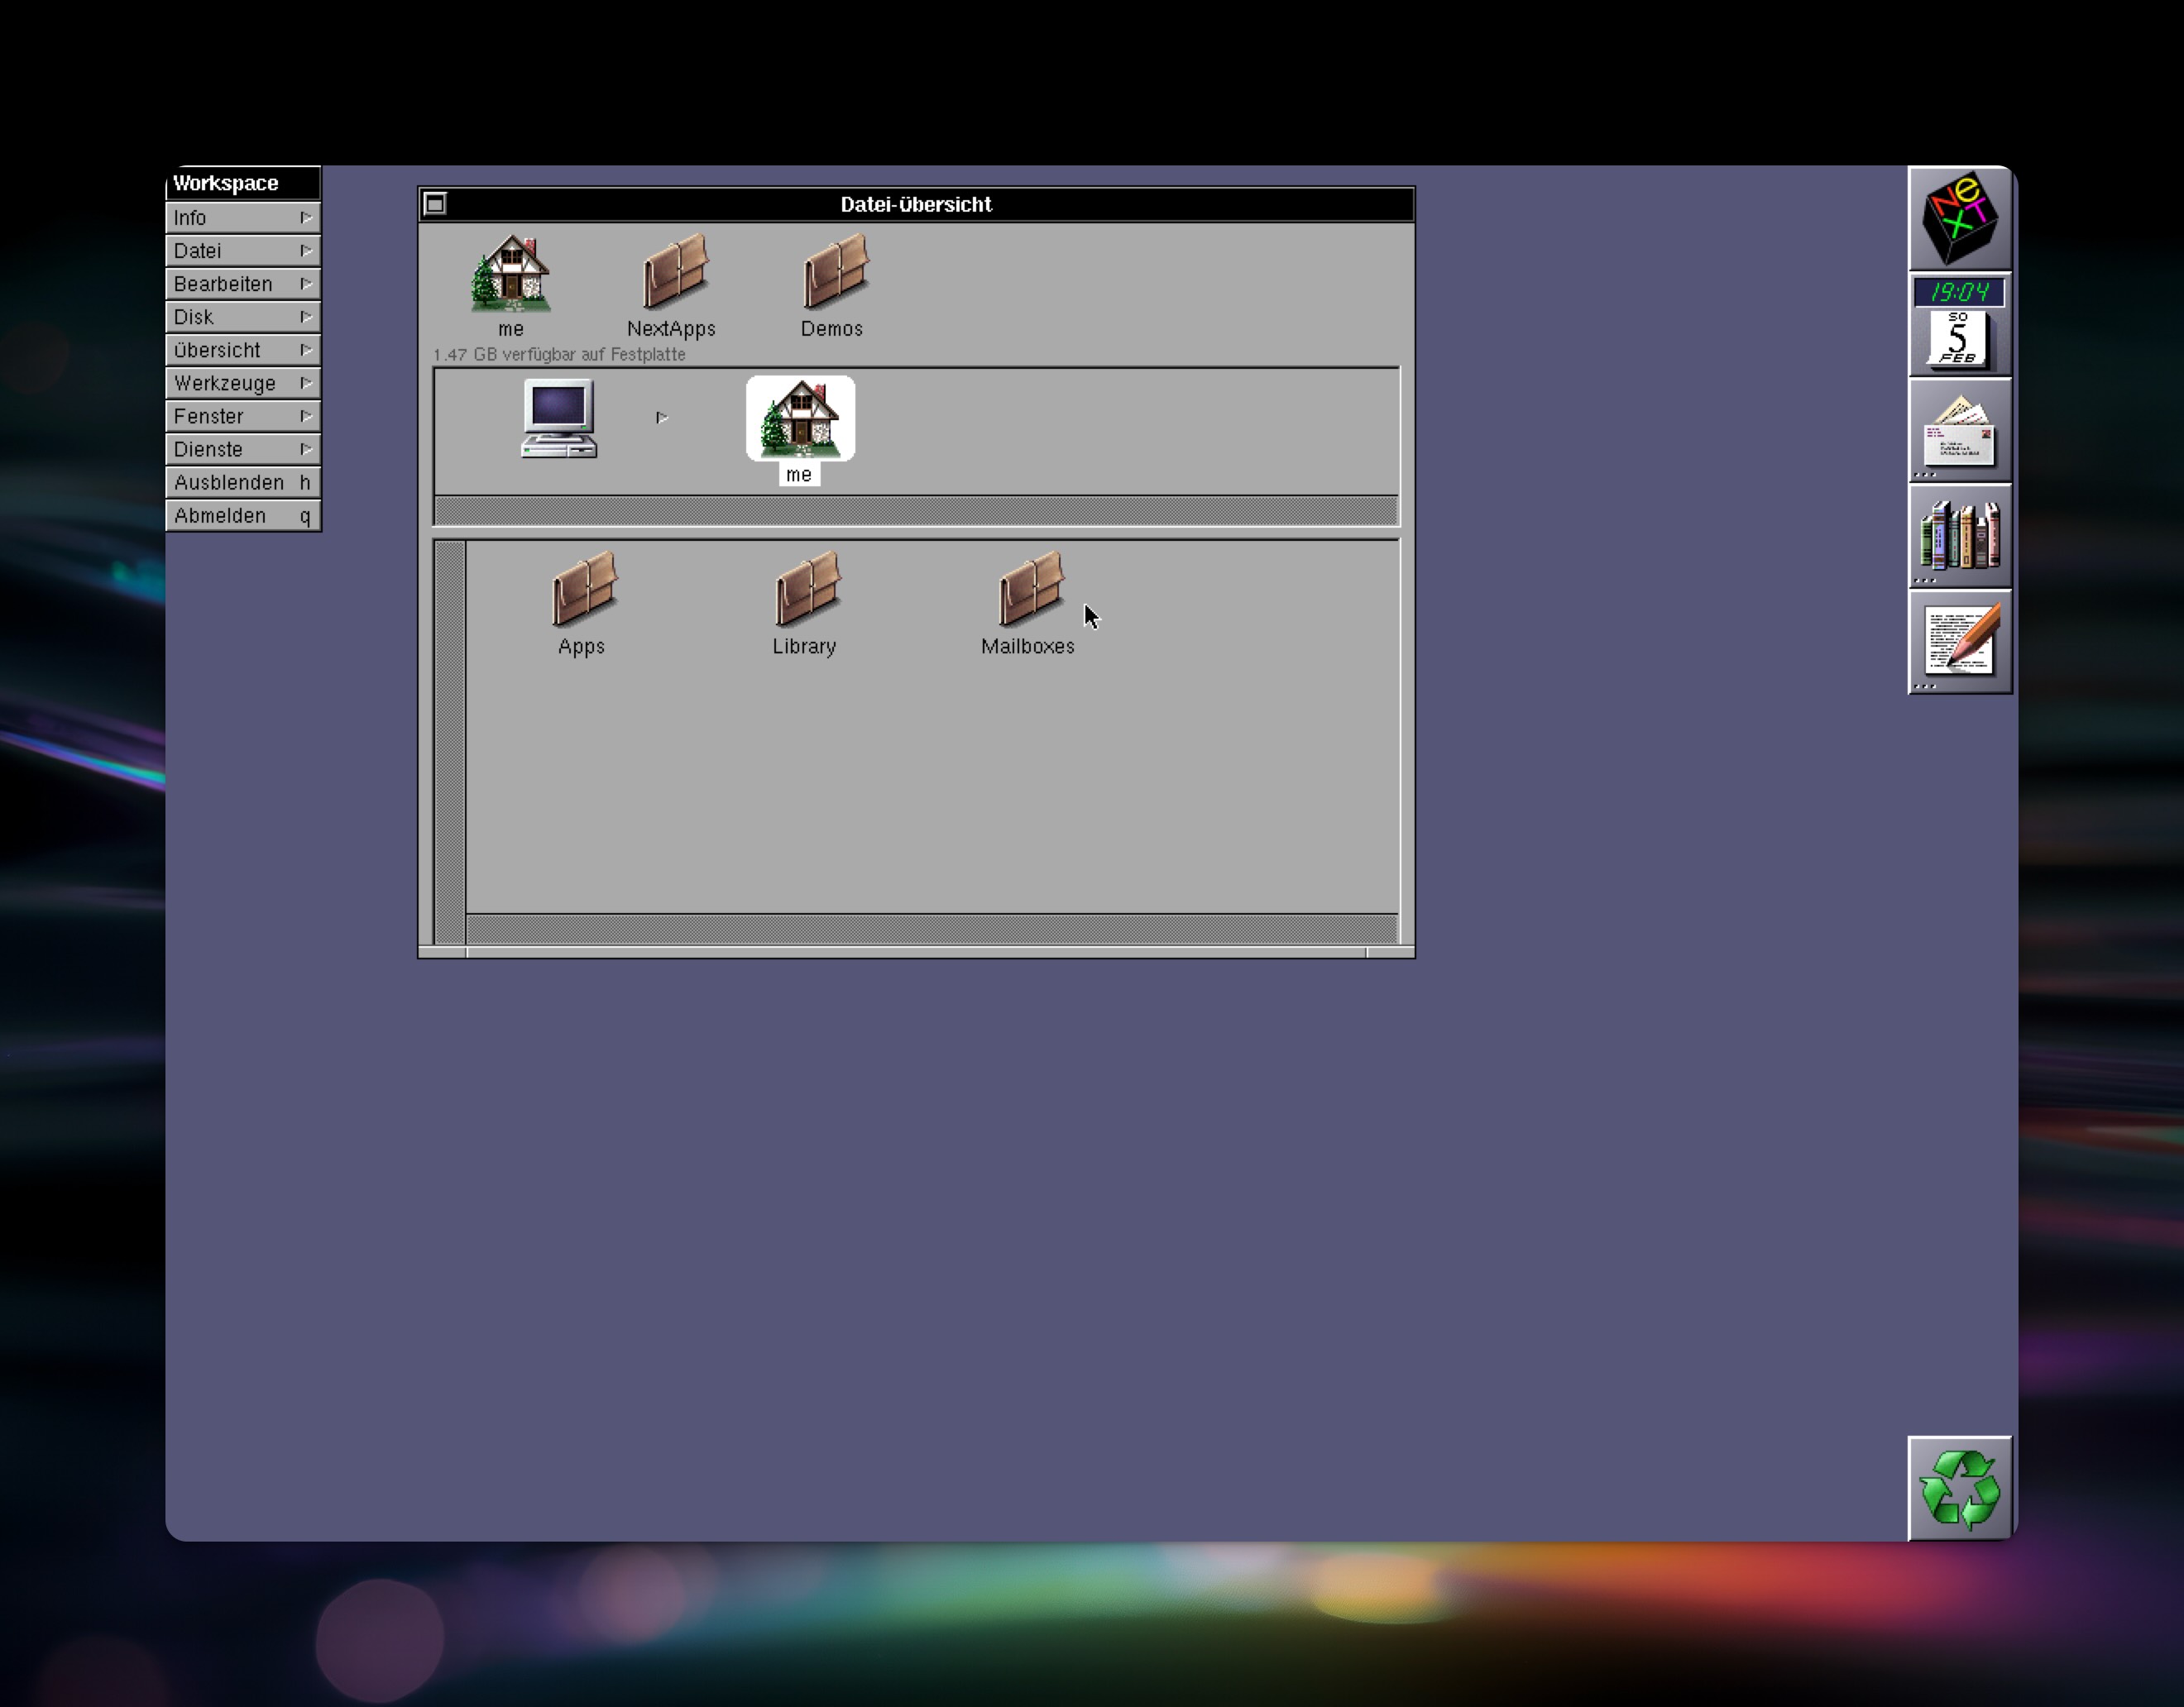Choose Abmelden to log out
2184x1707 pixels.
click(243, 515)
